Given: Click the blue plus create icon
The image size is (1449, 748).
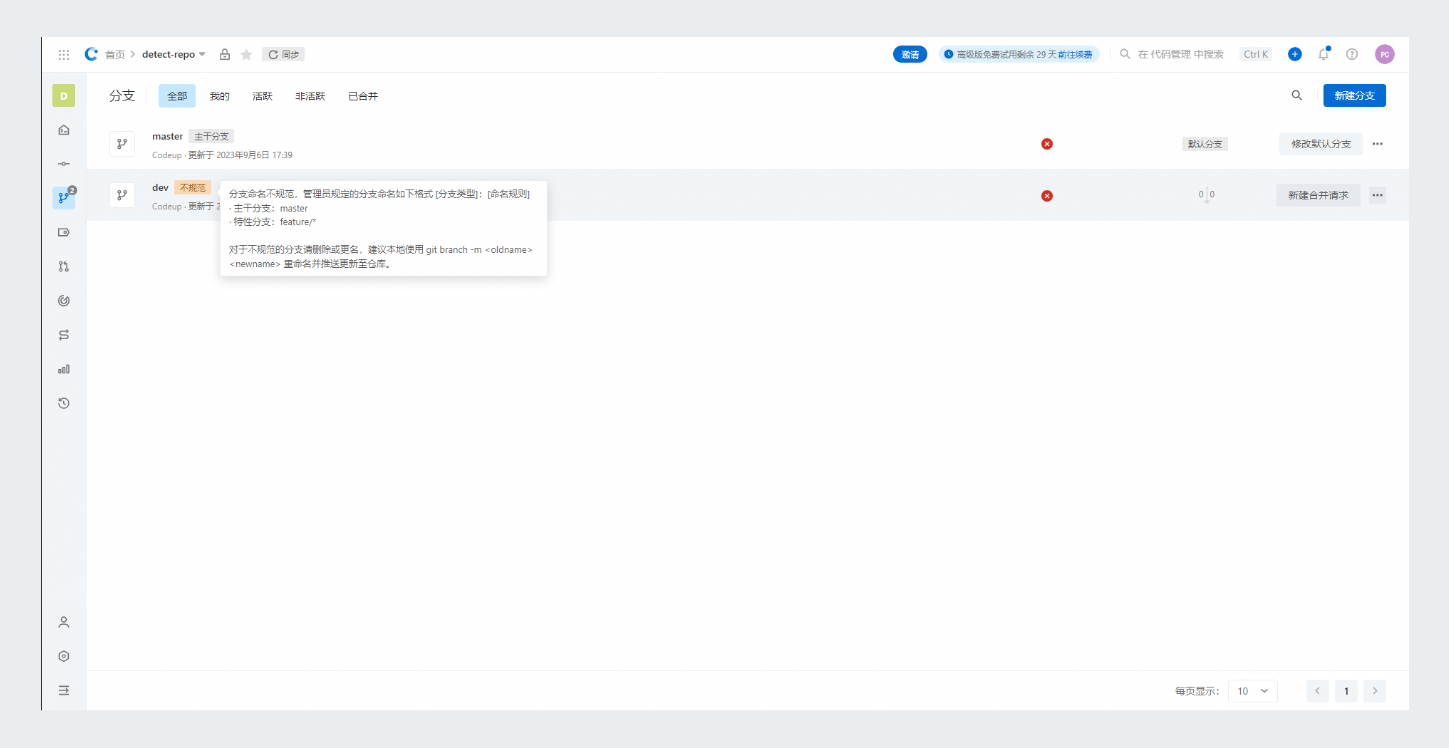Looking at the screenshot, I should (x=1295, y=54).
